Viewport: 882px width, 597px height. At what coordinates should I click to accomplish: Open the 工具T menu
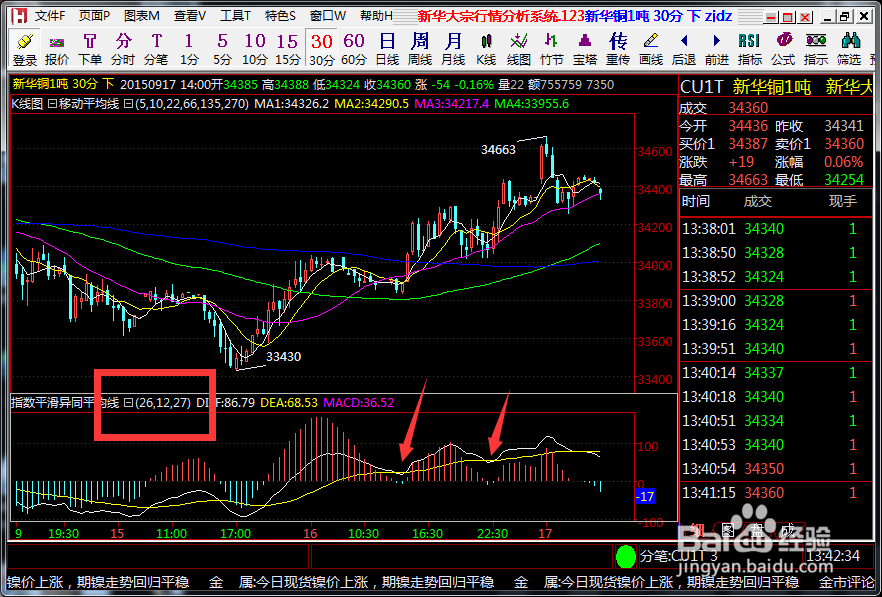click(235, 16)
